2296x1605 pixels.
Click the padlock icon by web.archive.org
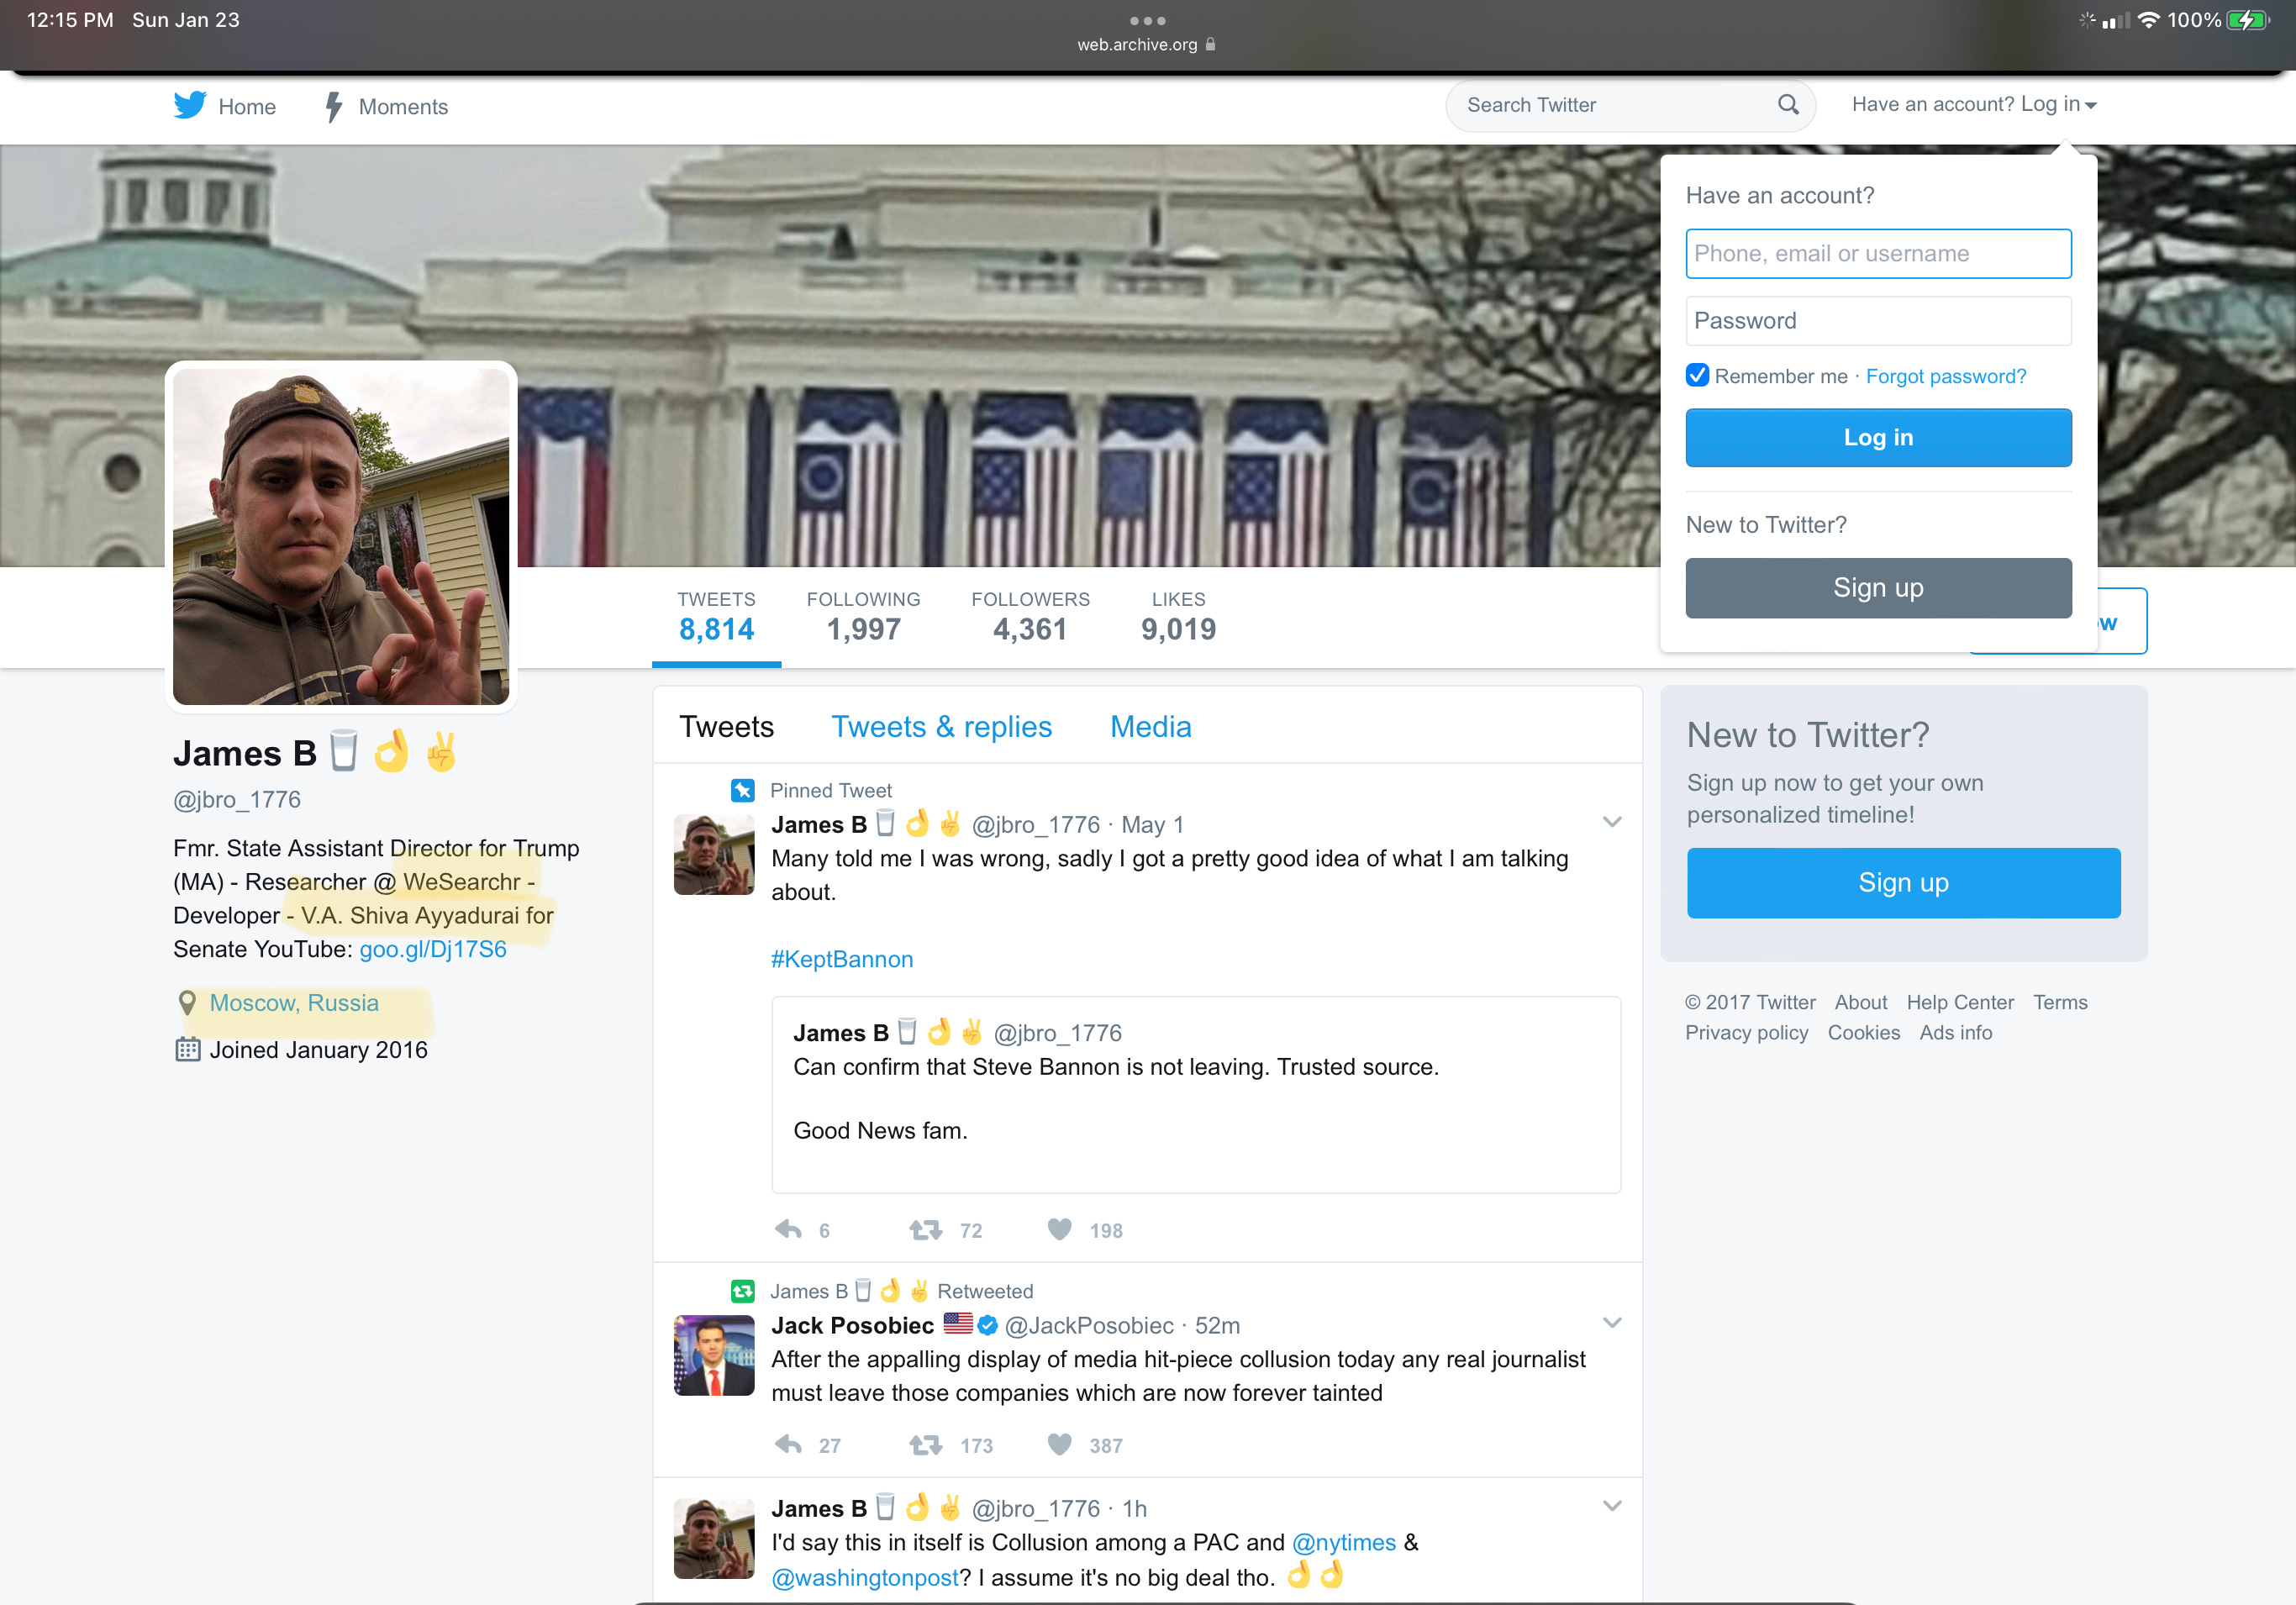point(1210,44)
